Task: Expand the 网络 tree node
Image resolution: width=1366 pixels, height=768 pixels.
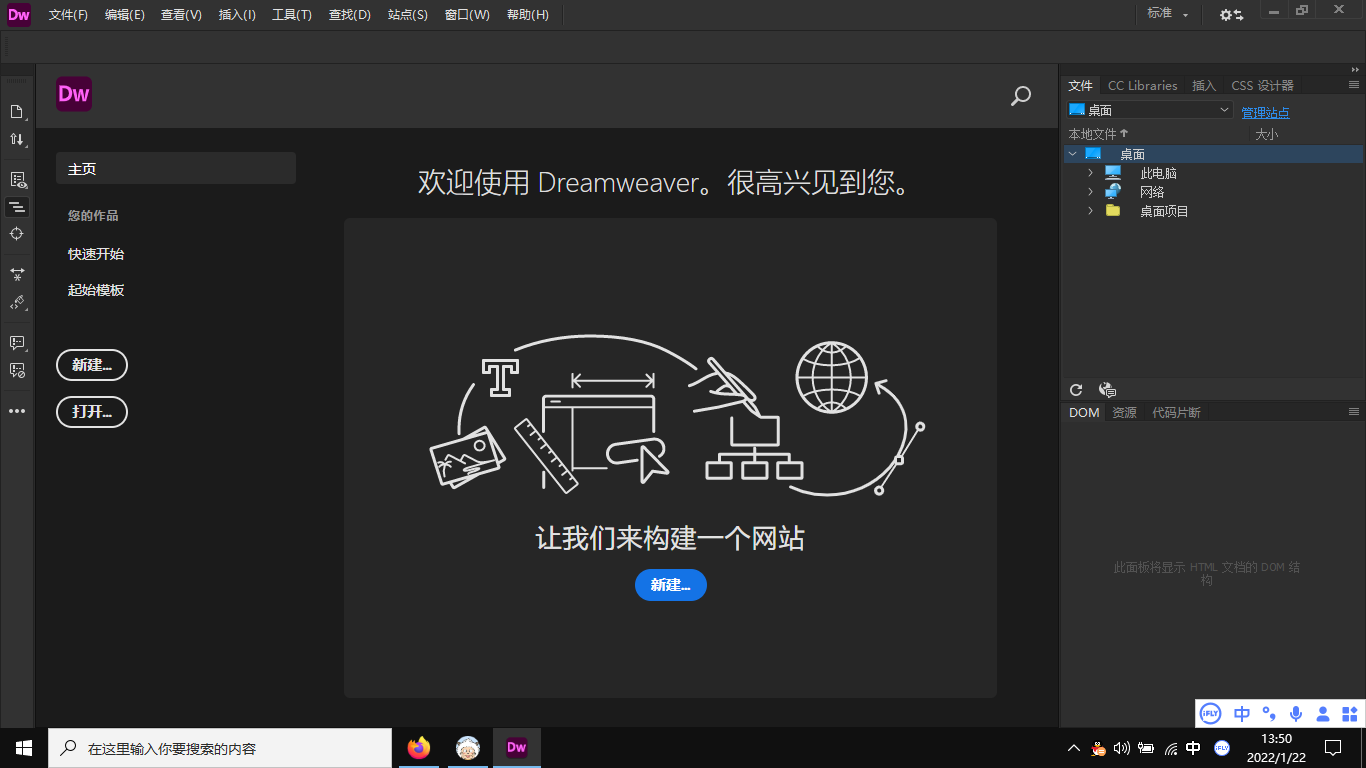Action: (x=1091, y=192)
